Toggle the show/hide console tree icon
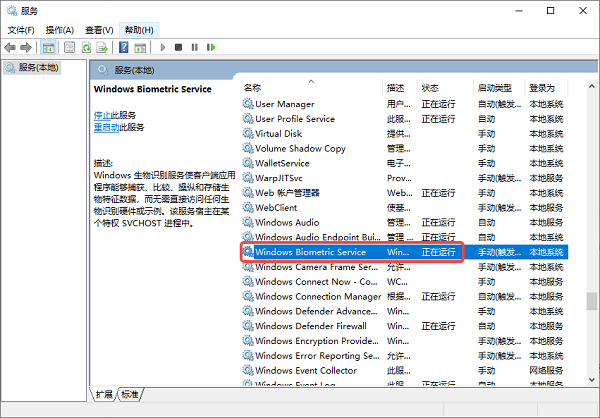 pyautogui.click(x=48, y=47)
